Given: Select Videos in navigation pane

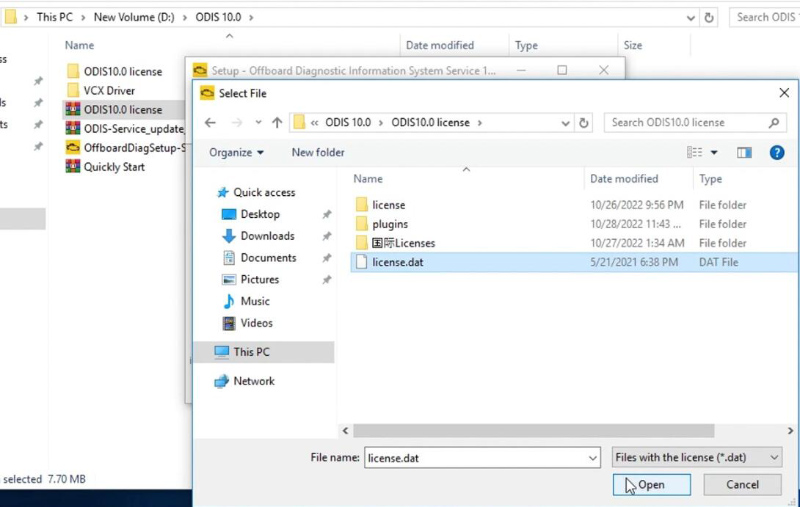Looking at the screenshot, I should pyautogui.click(x=247, y=323).
